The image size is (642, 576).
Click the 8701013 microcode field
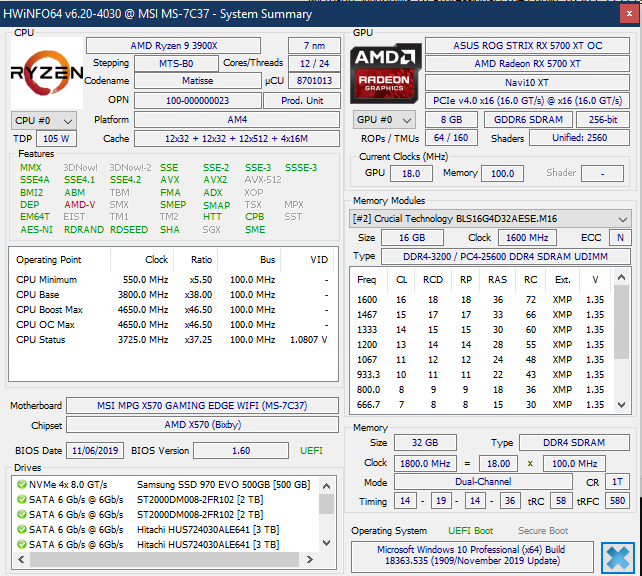(314, 81)
